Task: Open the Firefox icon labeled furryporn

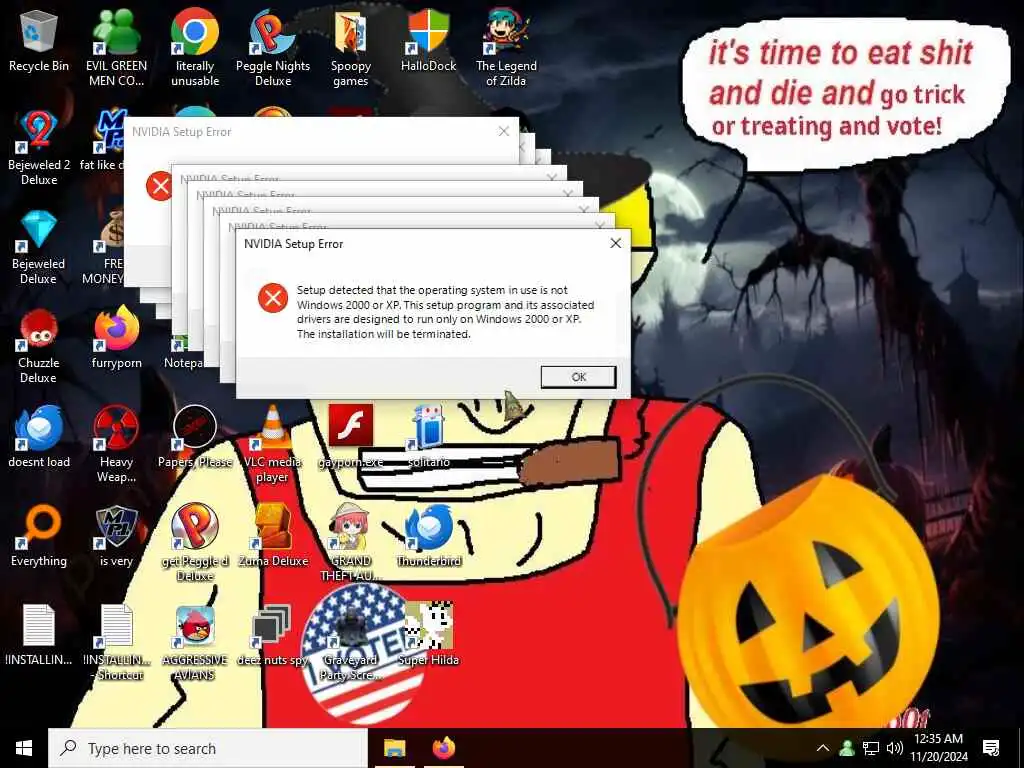Action: tap(116, 338)
